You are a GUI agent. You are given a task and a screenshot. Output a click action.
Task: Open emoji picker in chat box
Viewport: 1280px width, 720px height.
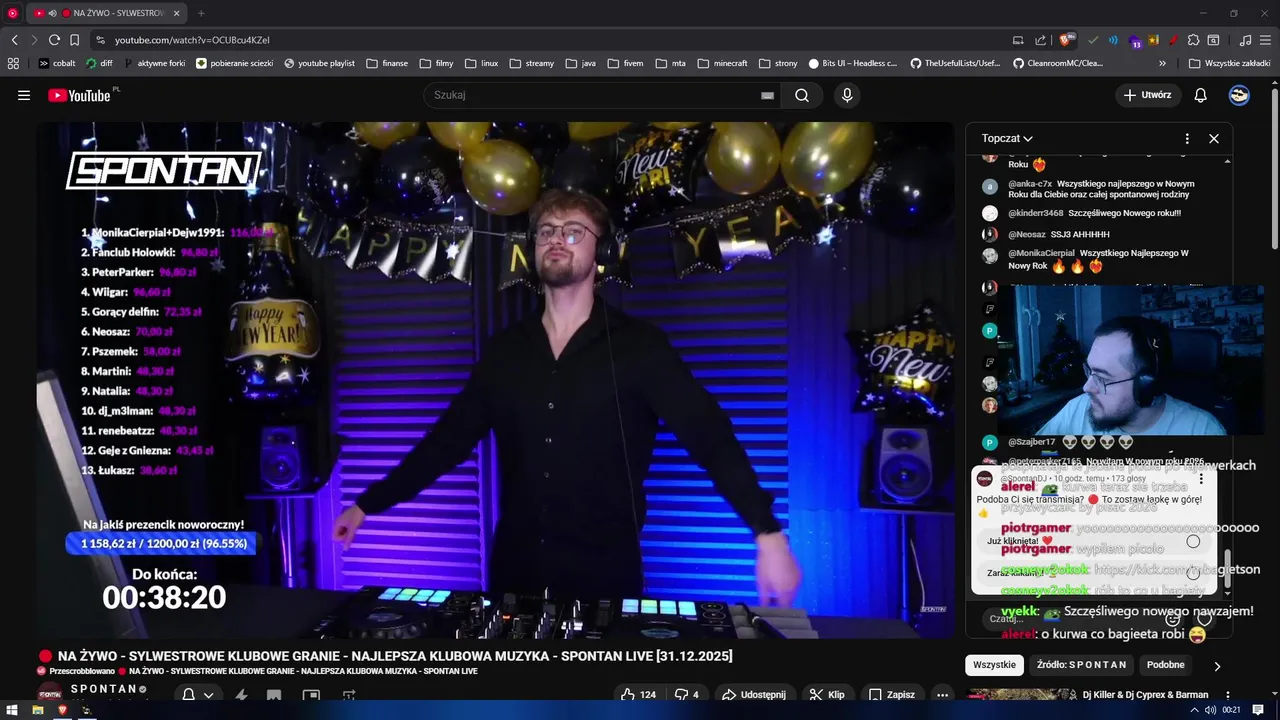tap(1173, 619)
